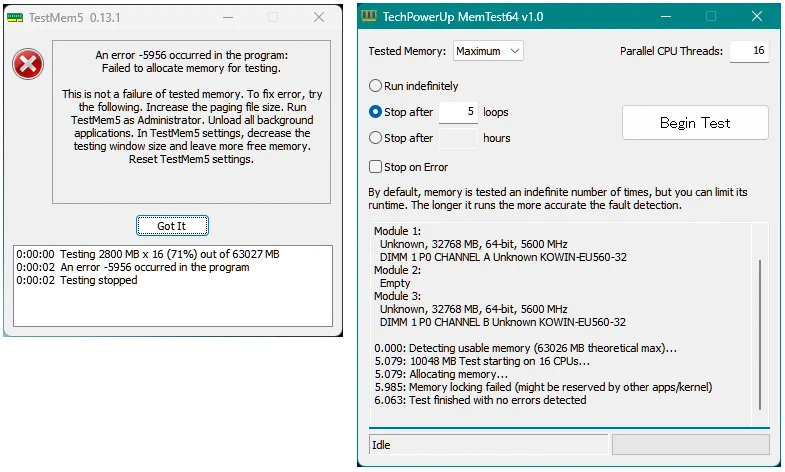Viewport: 785px width, 472px height.
Task: Click log line 'Testing 2800 MB x 16'
Action: (148, 254)
